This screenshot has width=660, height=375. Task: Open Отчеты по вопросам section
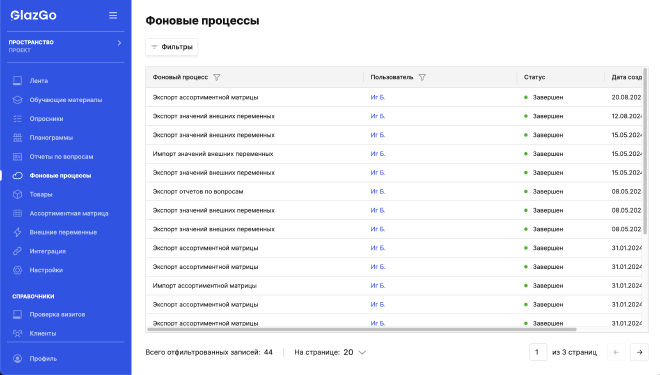[x=61, y=157]
